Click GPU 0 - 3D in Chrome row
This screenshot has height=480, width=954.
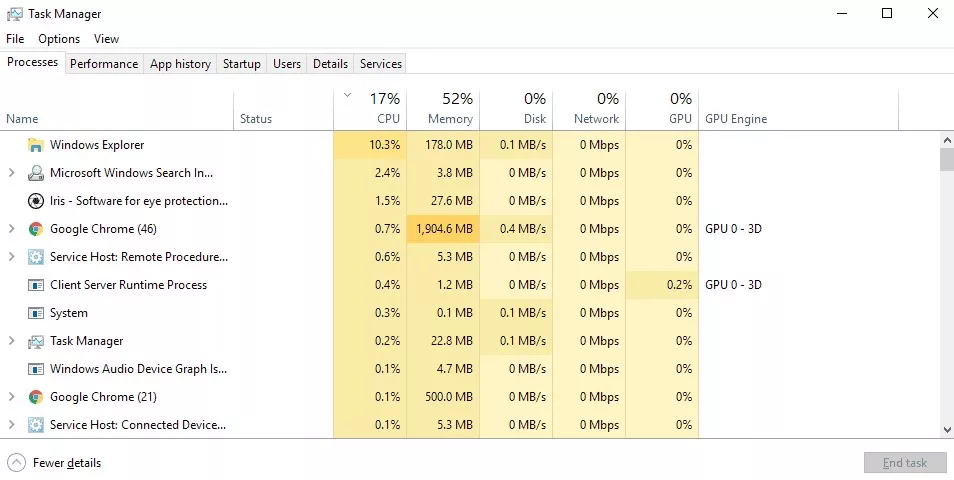(733, 229)
